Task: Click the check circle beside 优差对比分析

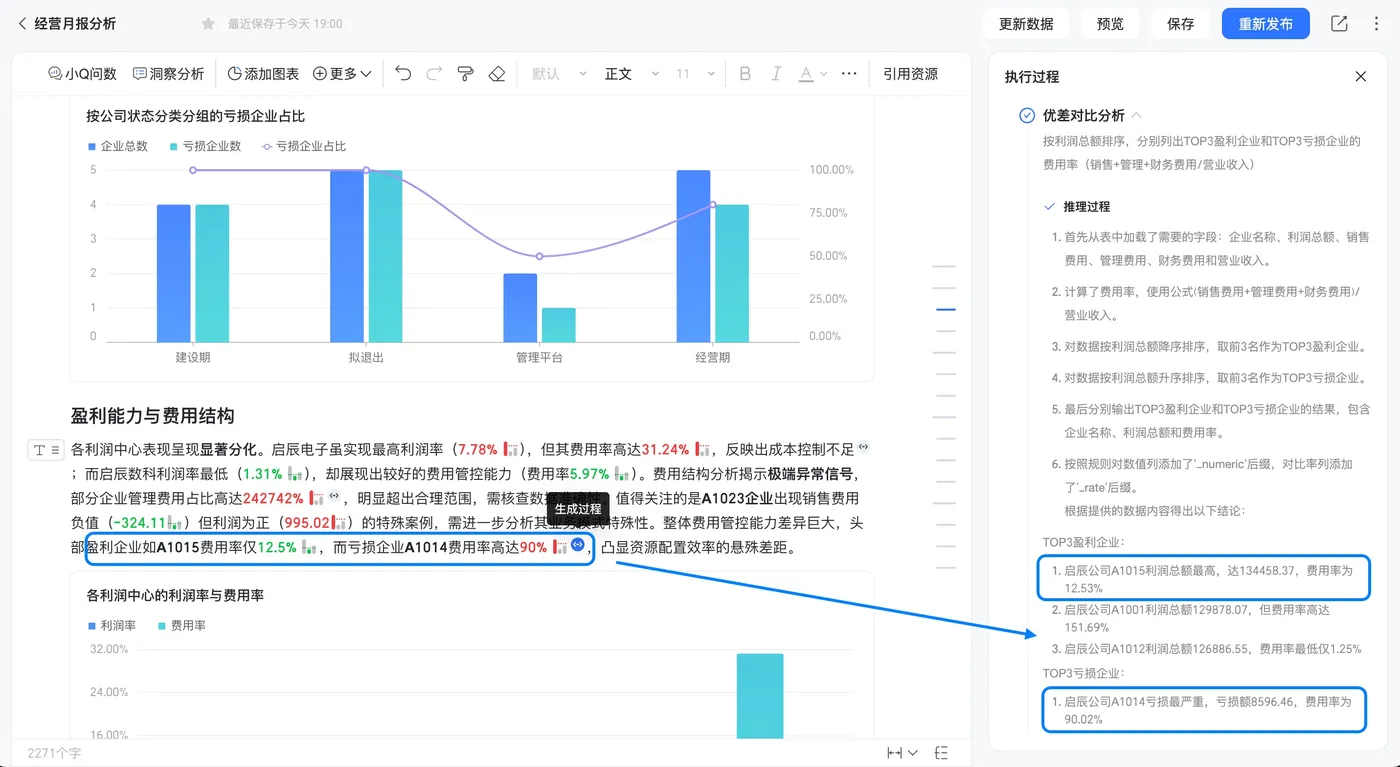Action: [x=1027, y=116]
